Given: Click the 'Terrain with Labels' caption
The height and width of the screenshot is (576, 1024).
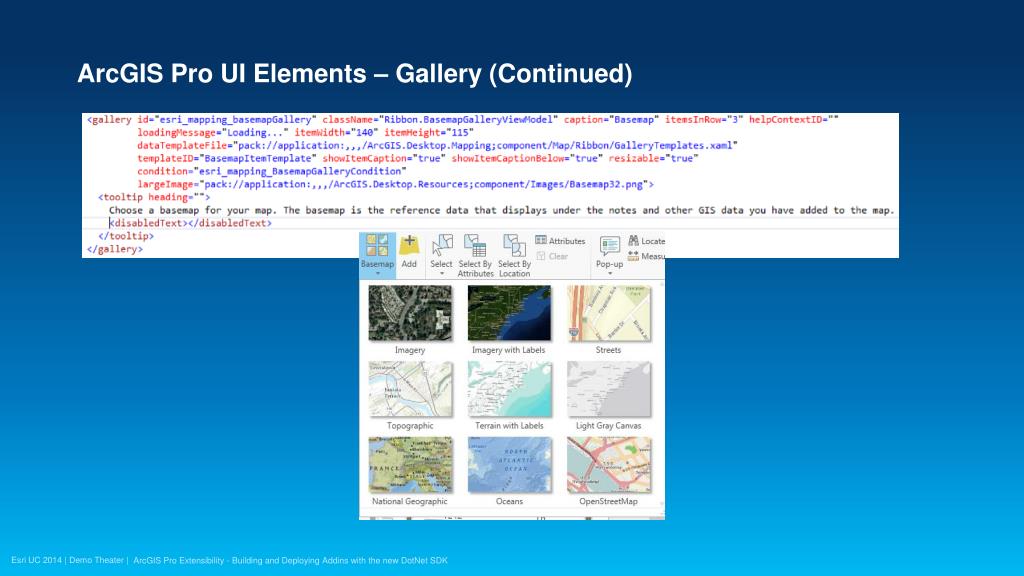Looking at the screenshot, I should 509,426.
